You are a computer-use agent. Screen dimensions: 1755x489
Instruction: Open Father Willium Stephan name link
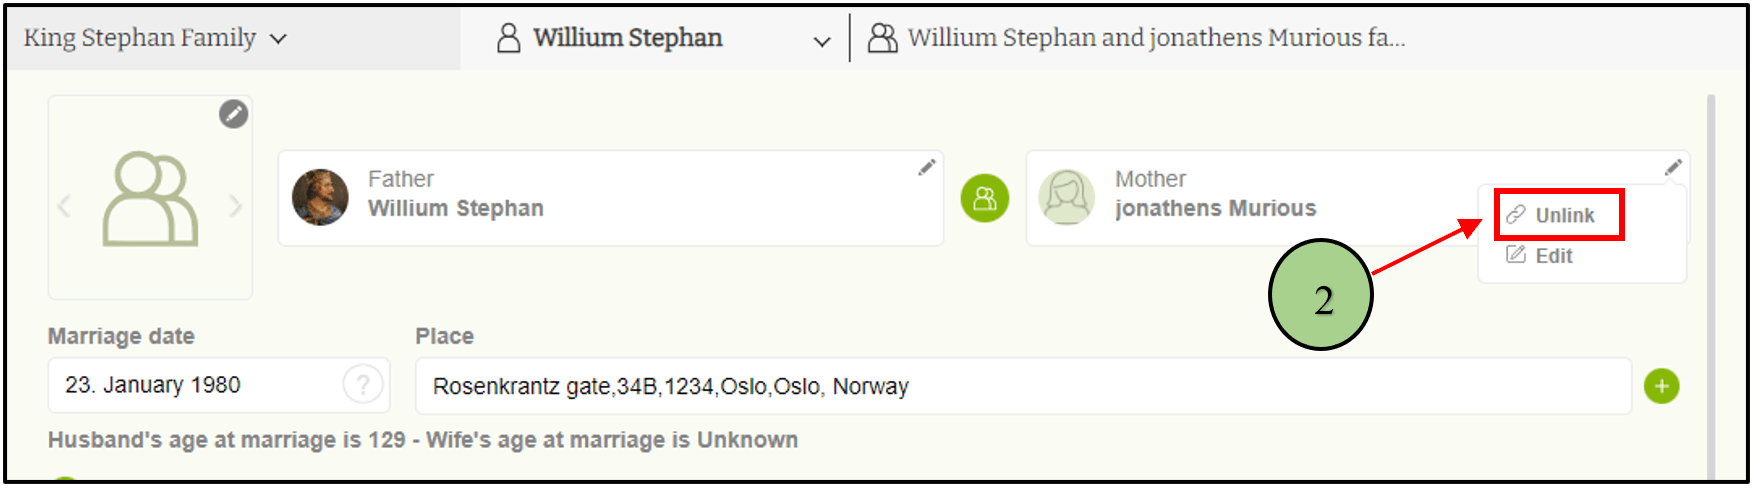coord(456,208)
